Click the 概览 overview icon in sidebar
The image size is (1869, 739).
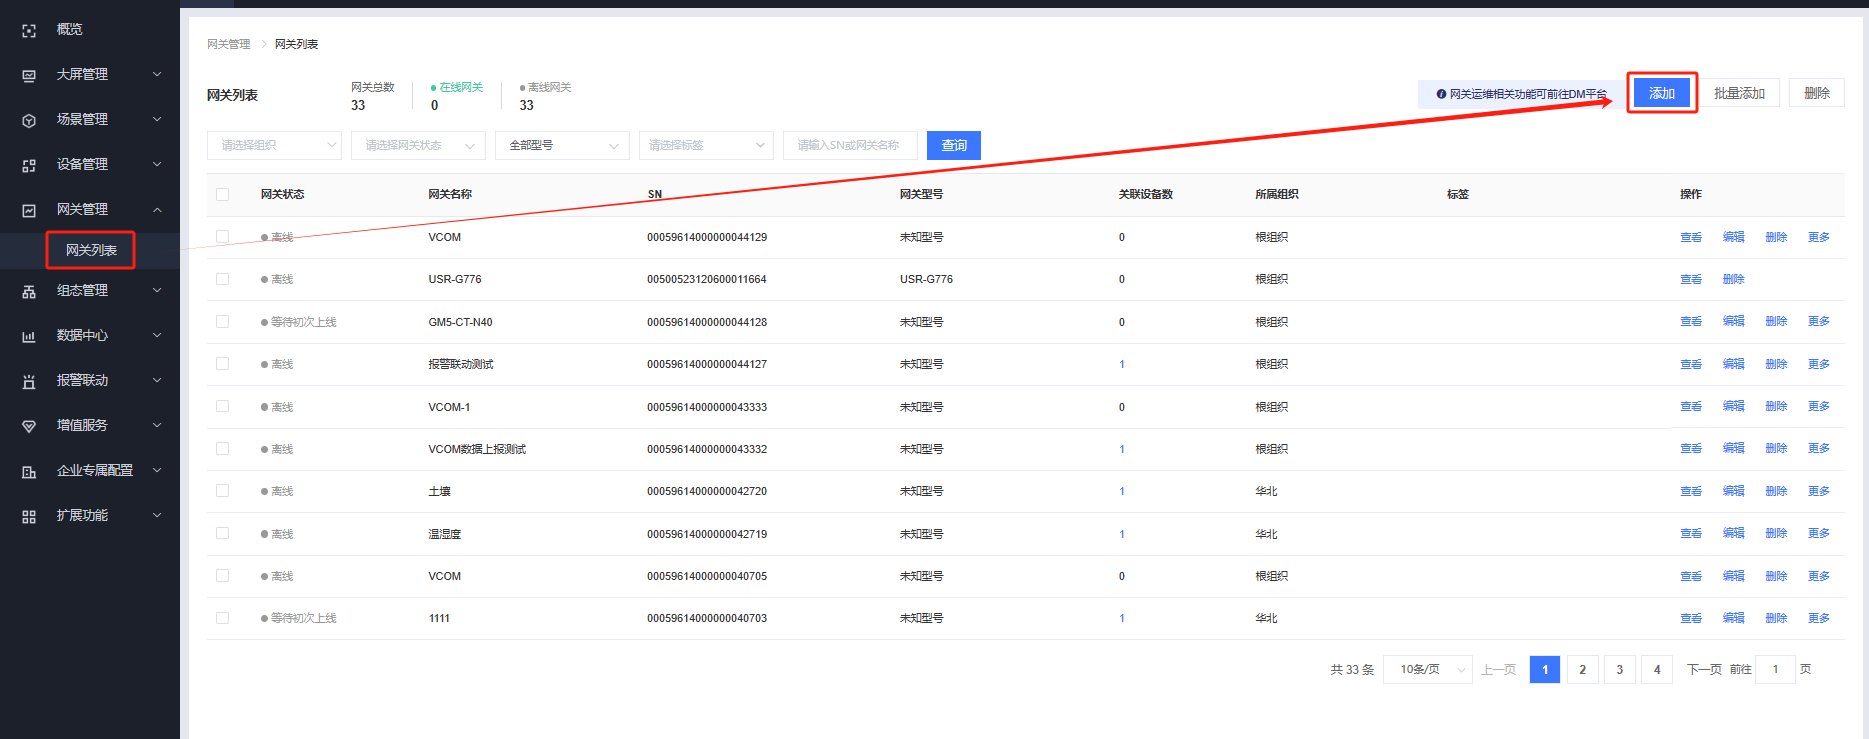[x=29, y=31]
